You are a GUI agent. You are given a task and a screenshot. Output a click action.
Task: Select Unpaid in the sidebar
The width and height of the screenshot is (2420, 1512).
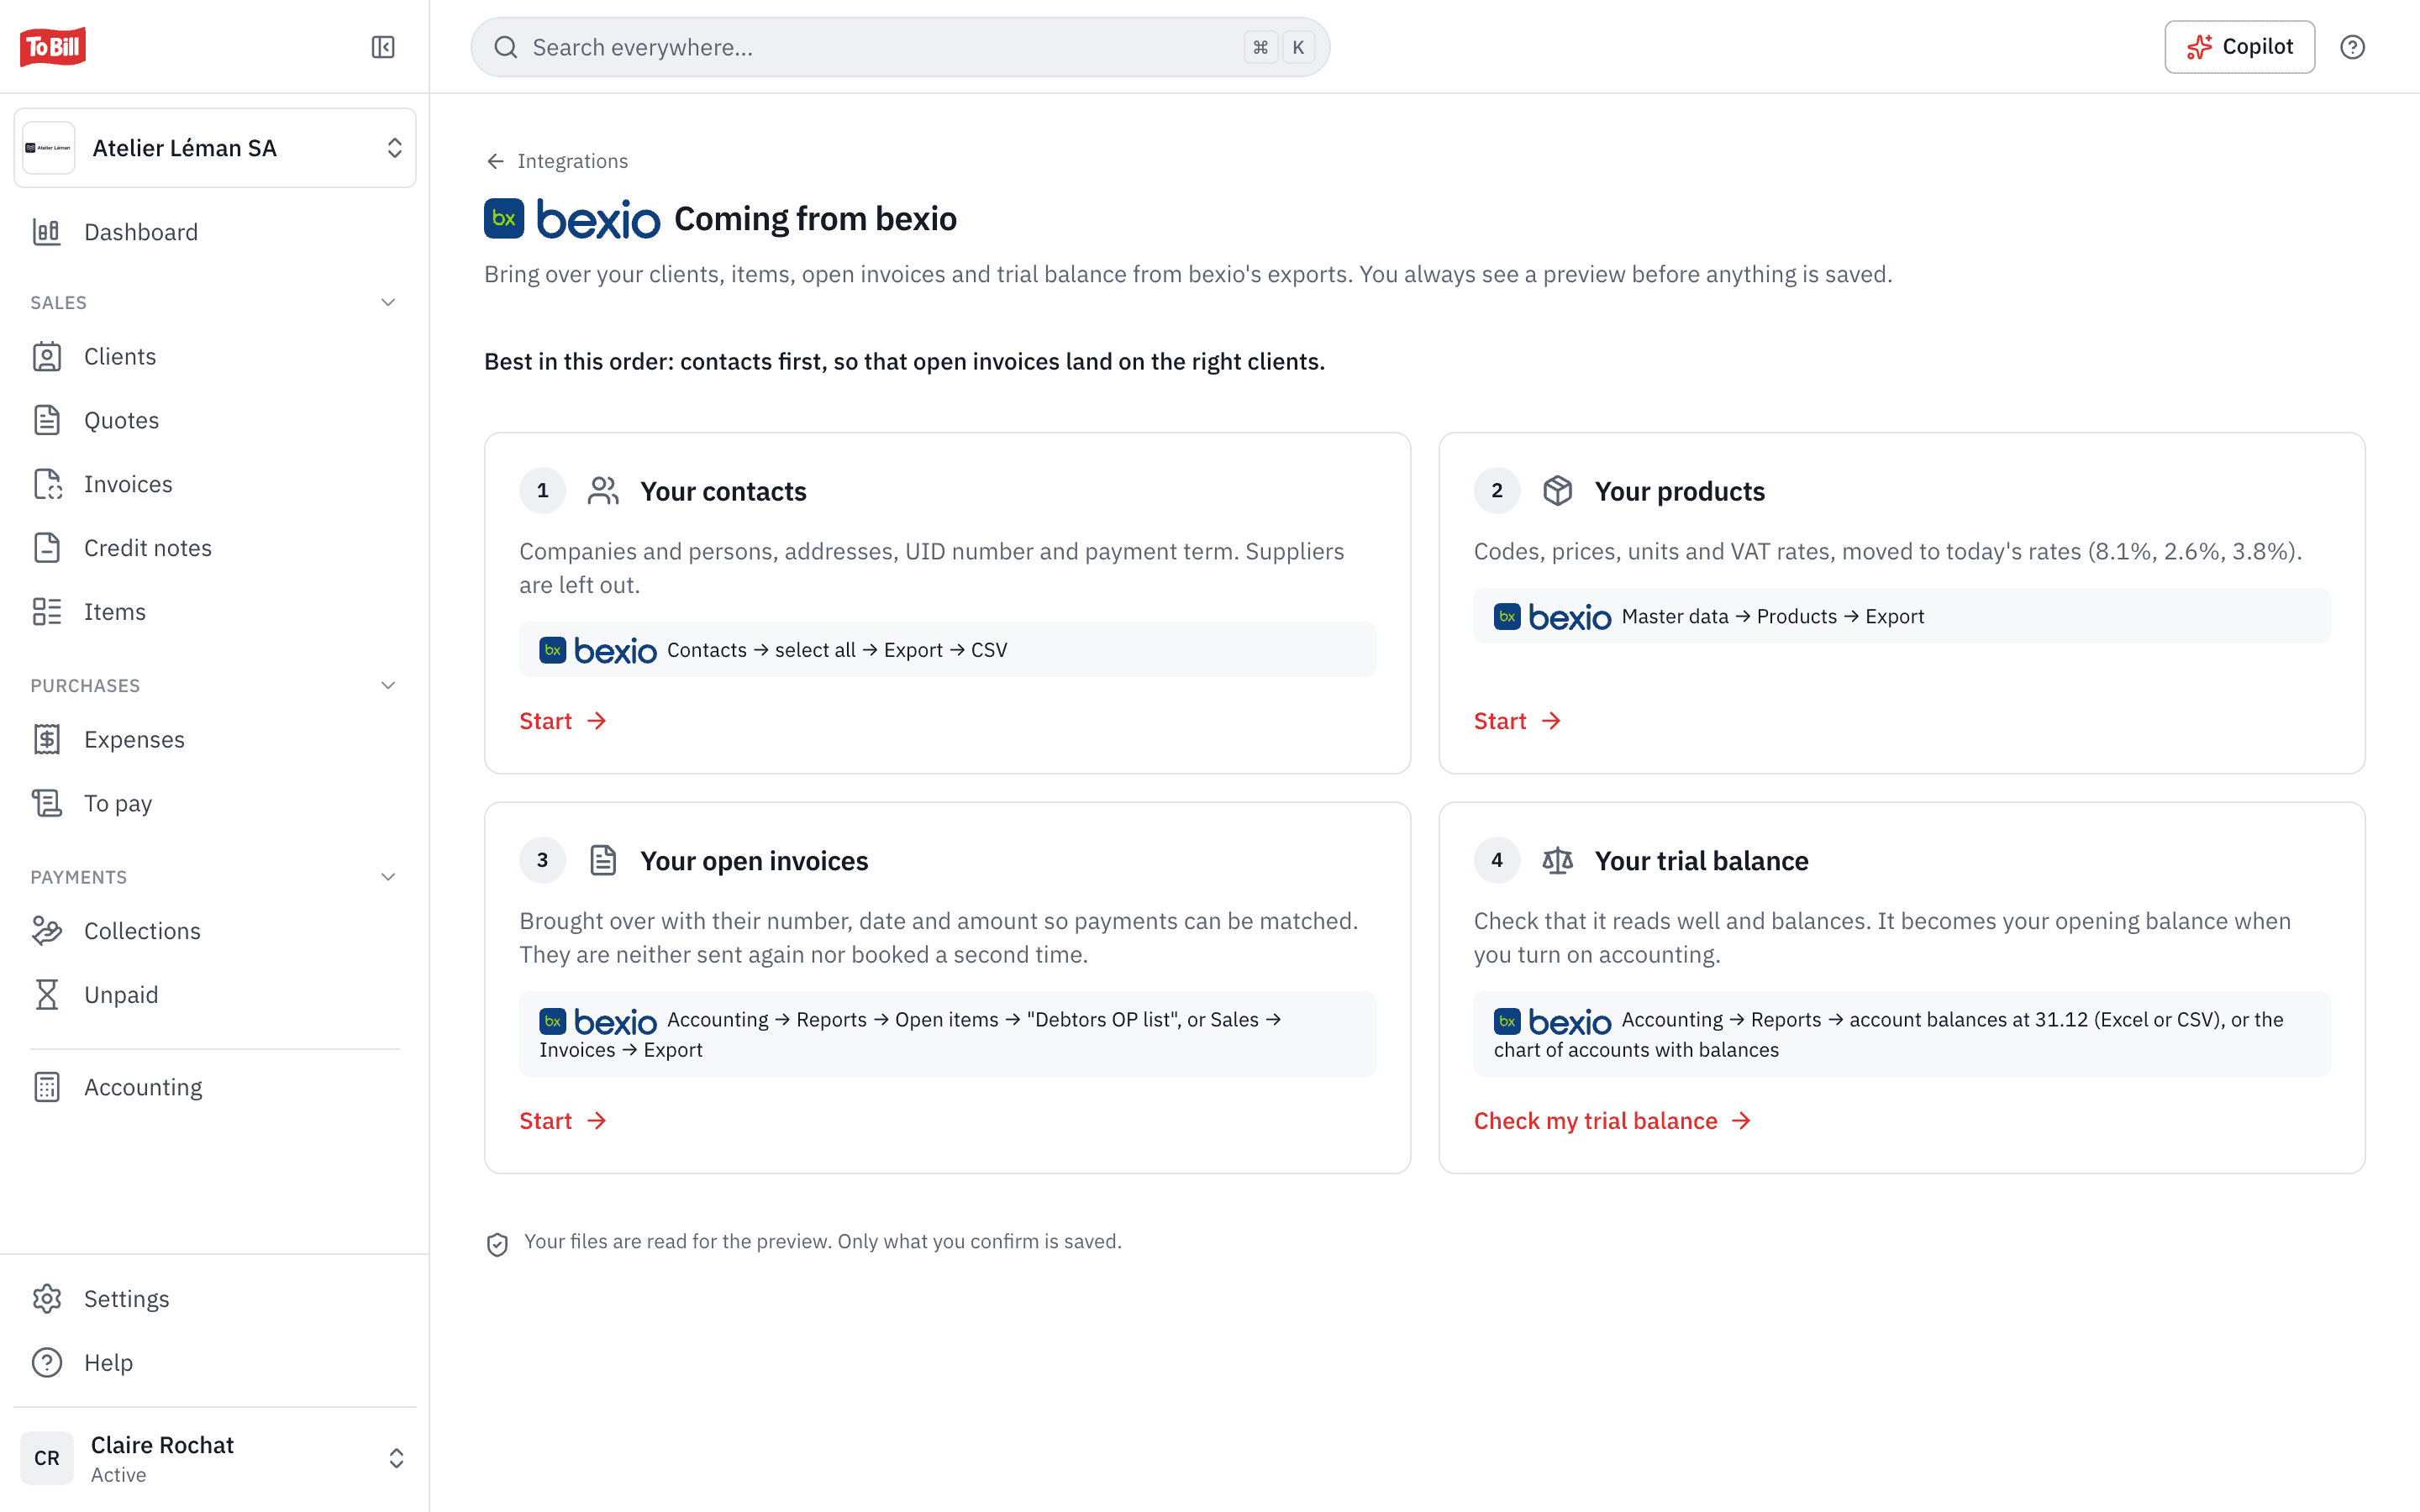[x=215, y=995]
